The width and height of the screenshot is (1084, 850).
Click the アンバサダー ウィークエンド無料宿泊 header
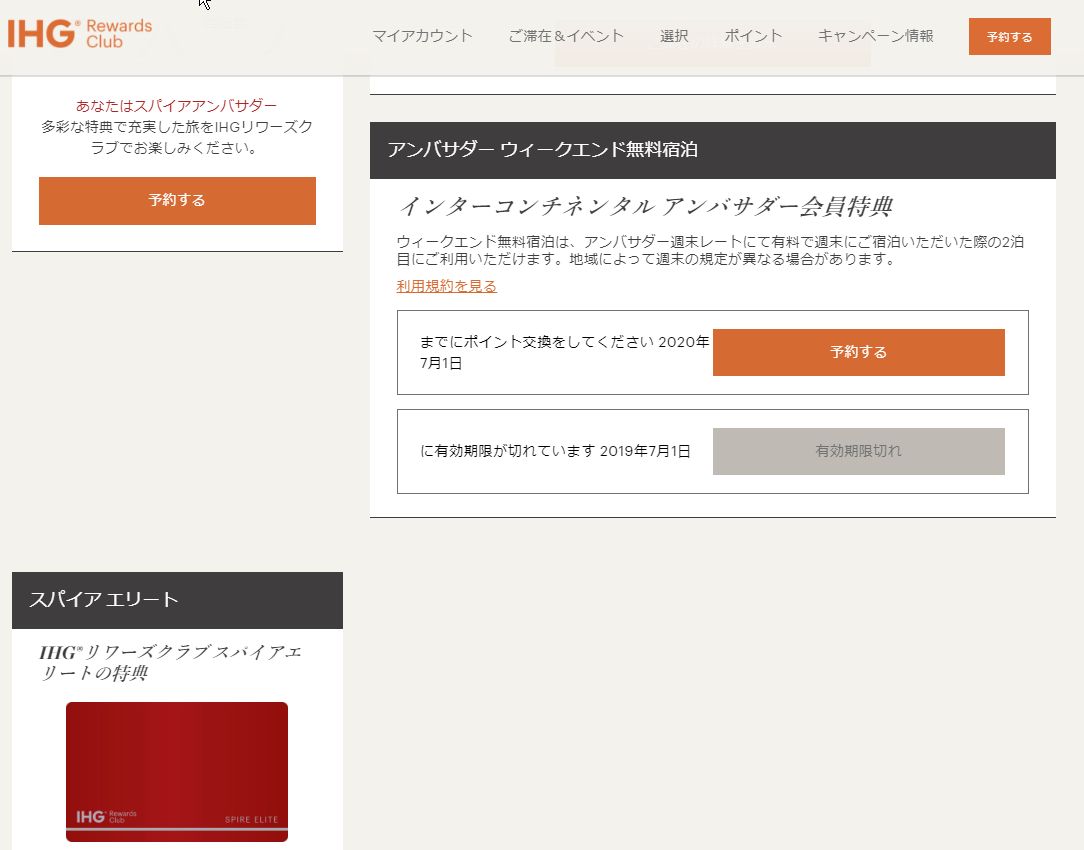(x=713, y=150)
